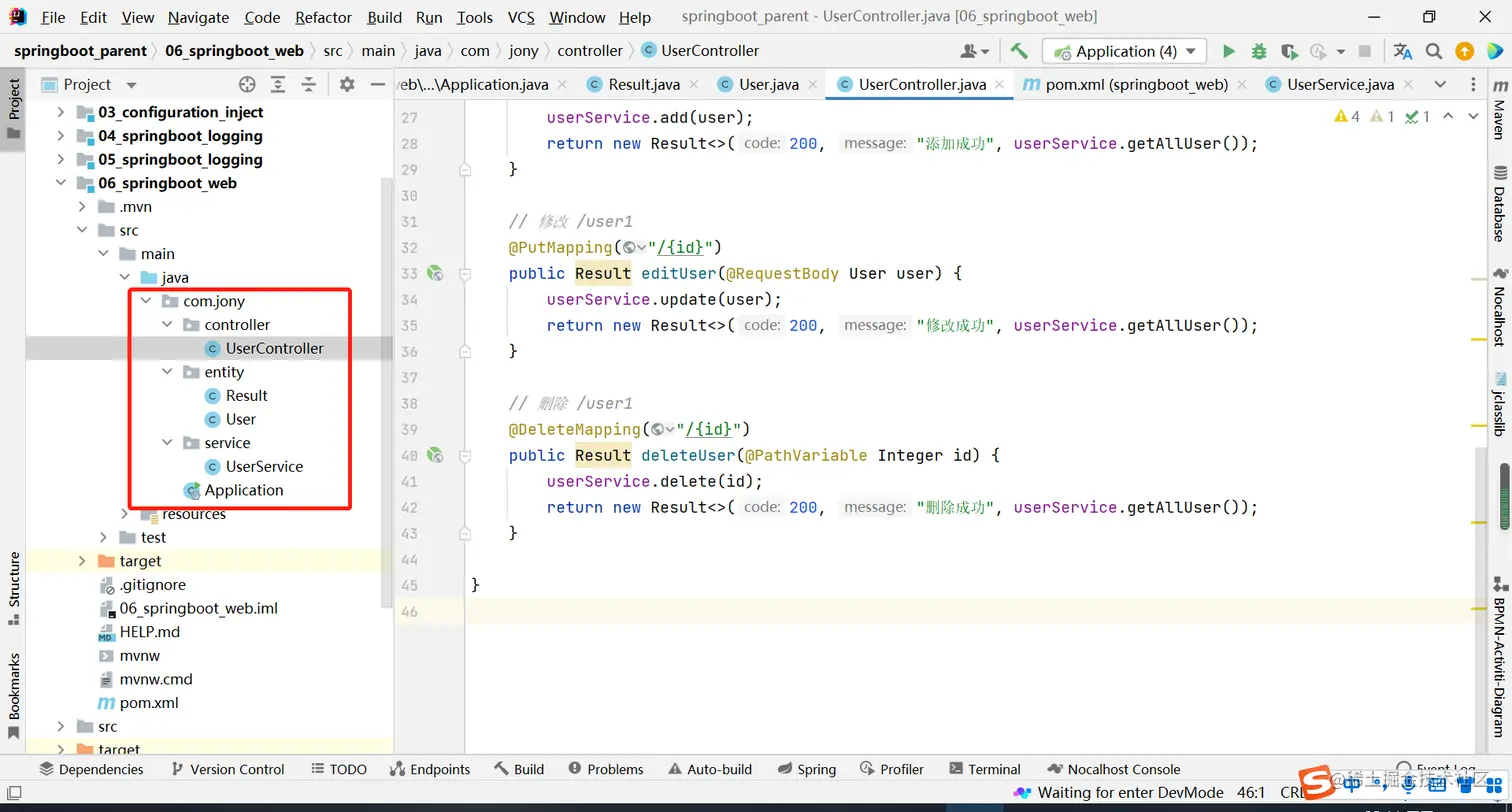Open Project panel gear options
This screenshot has width=1512, height=812.
(x=347, y=85)
